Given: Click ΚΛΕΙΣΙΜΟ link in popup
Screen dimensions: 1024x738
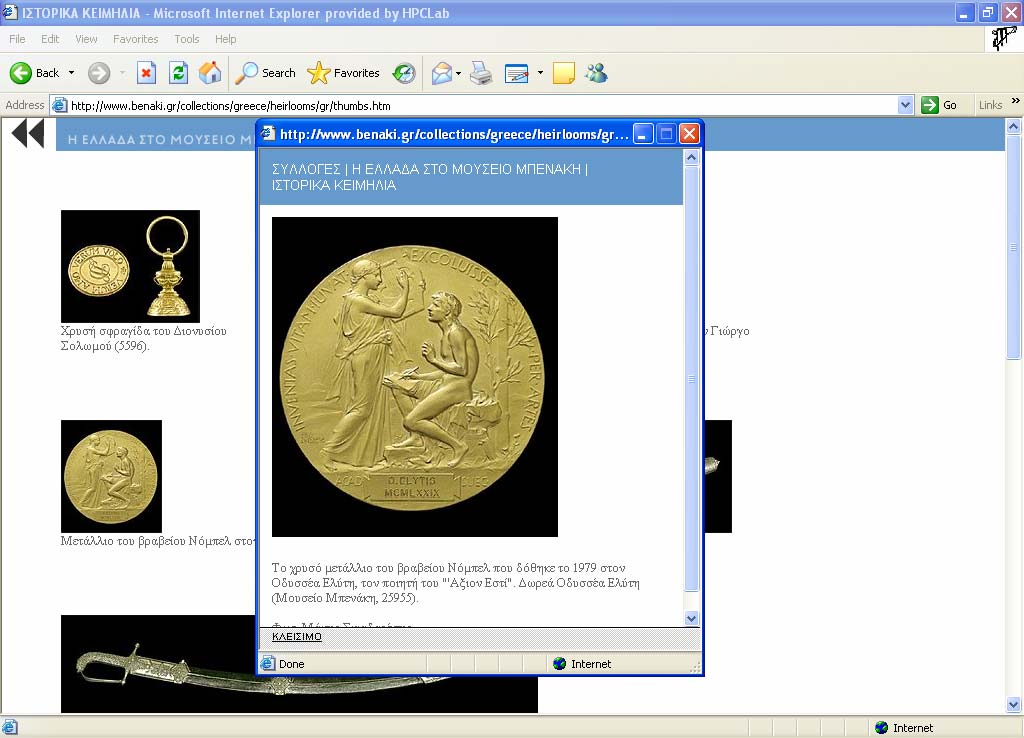Looking at the screenshot, I should pyautogui.click(x=296, y=637).
